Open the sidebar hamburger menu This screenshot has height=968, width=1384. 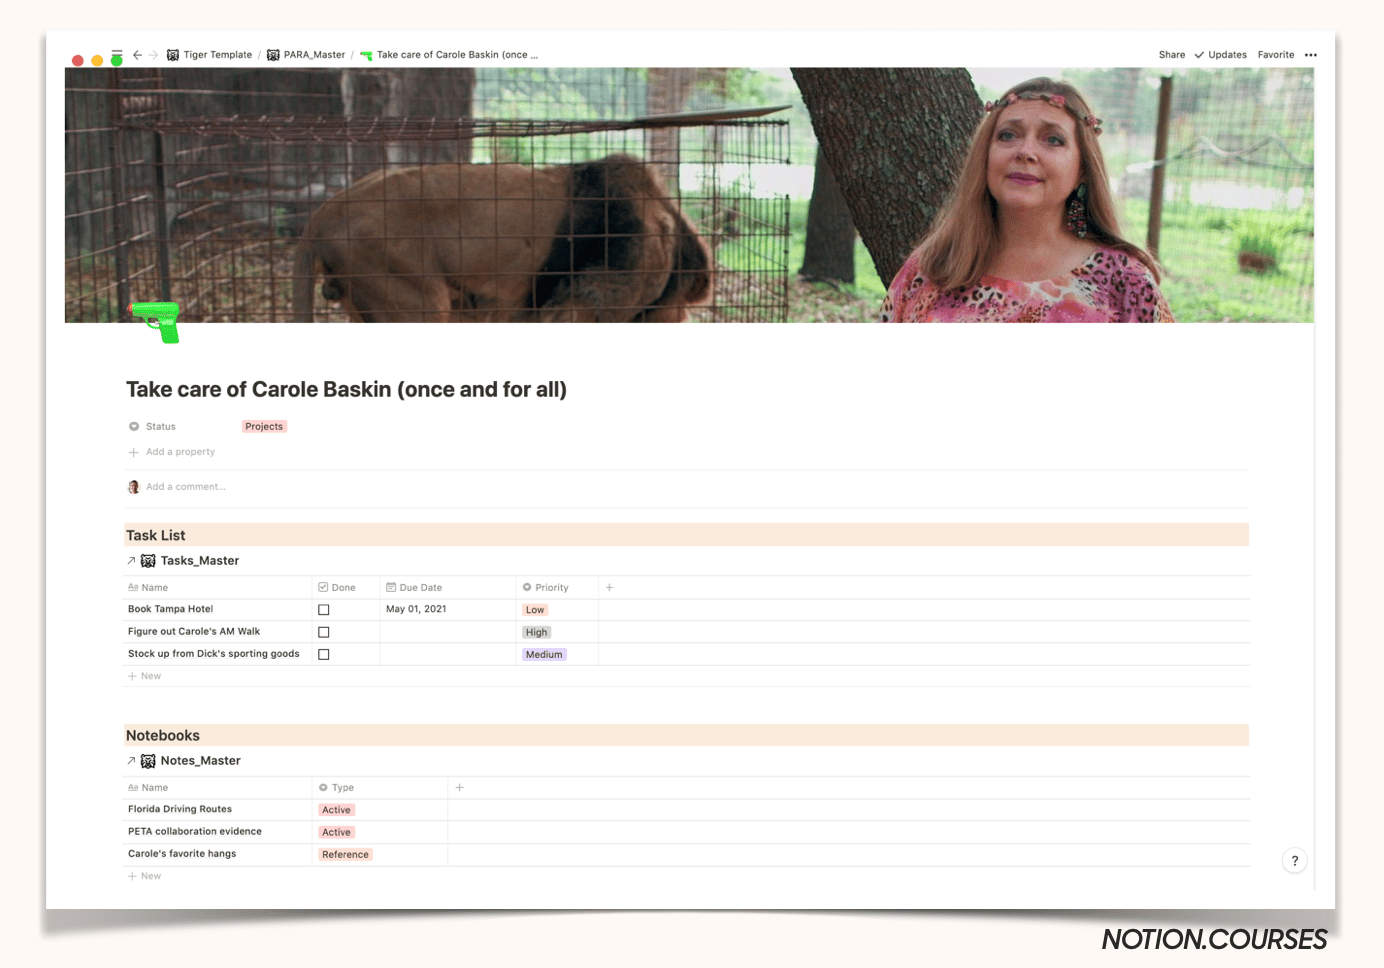pos(117,54)
